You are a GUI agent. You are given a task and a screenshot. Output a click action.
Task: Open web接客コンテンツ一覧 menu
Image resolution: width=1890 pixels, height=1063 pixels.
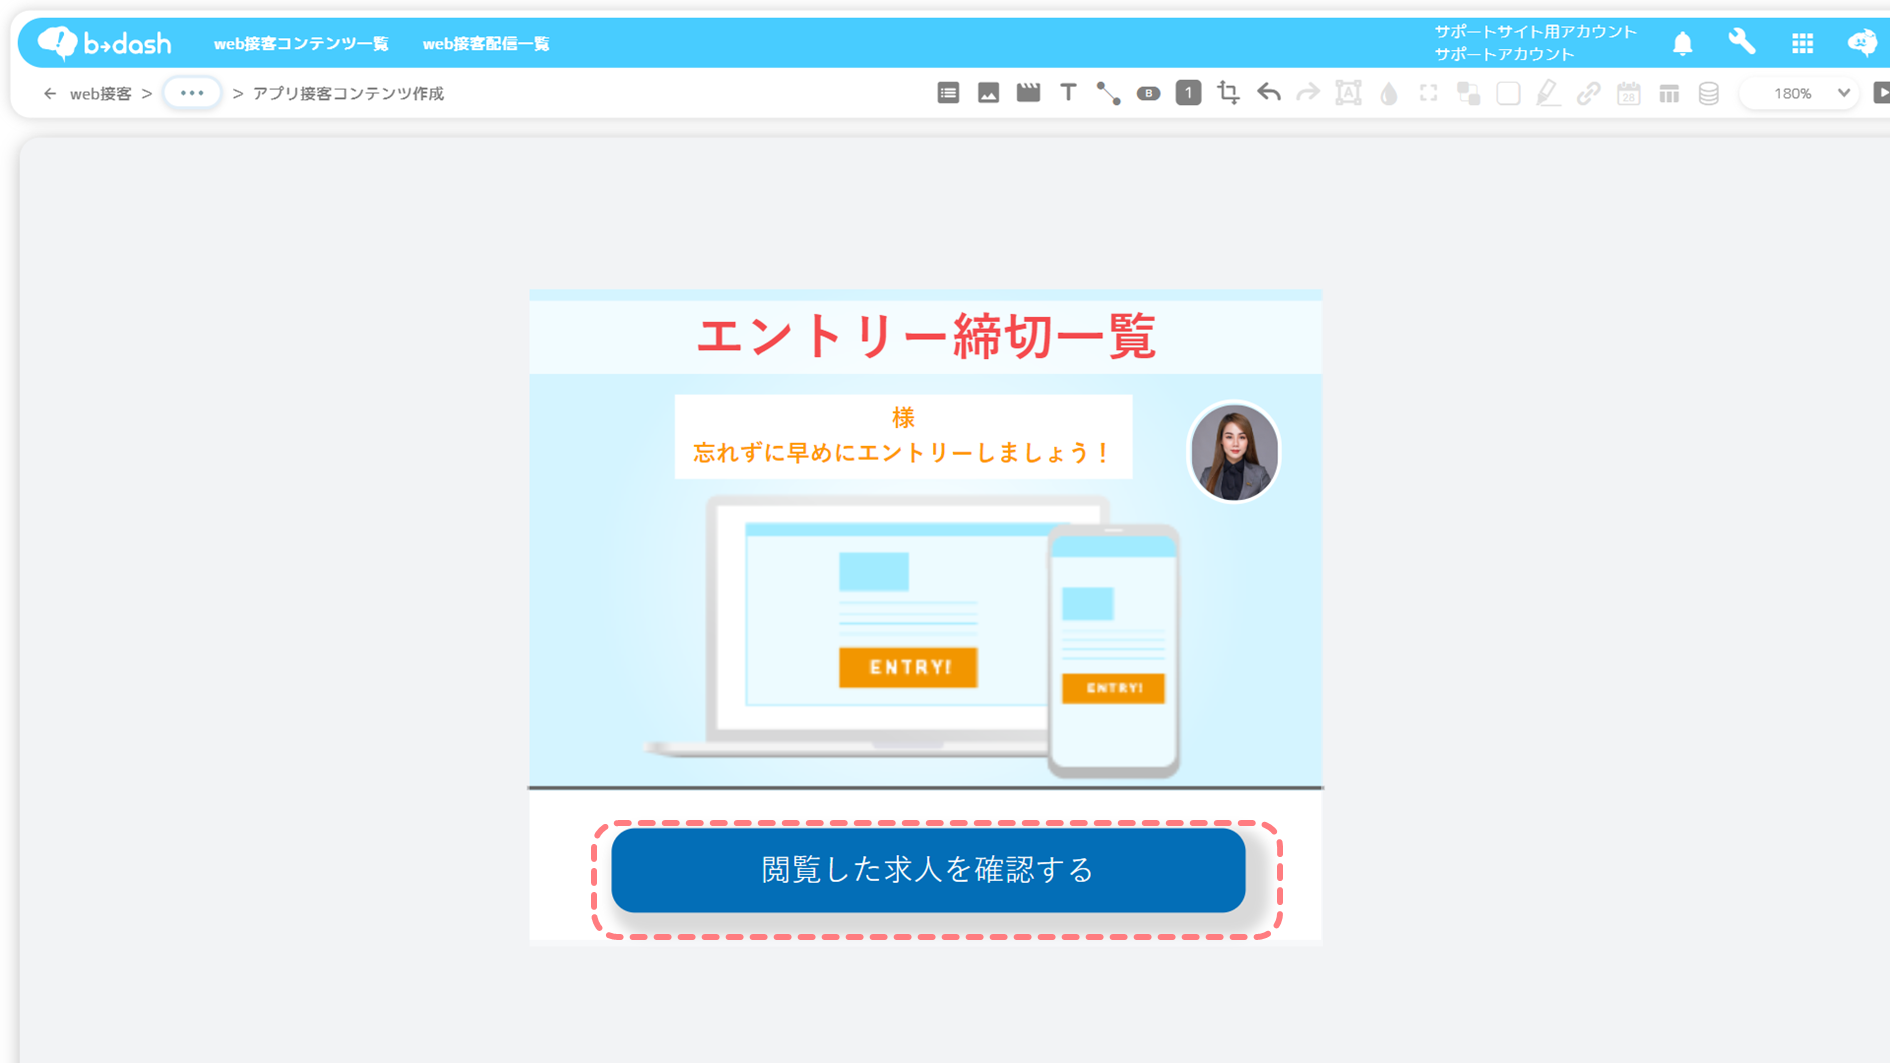(x=301, y=44)
